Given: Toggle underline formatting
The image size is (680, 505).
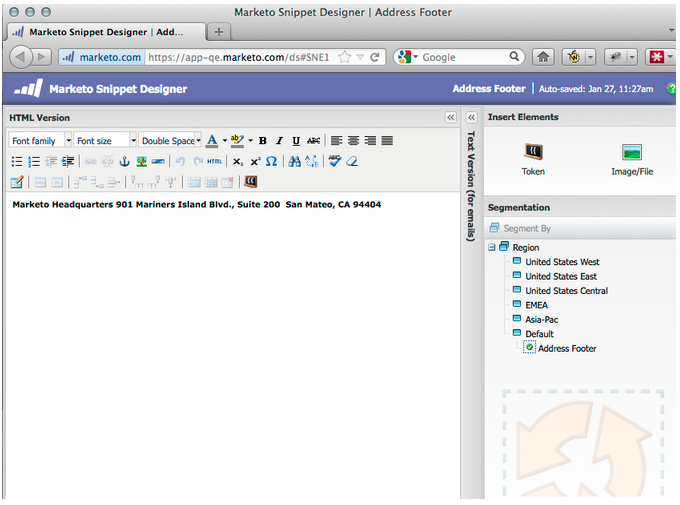Looking at the screenshot, I should (296, 141).
